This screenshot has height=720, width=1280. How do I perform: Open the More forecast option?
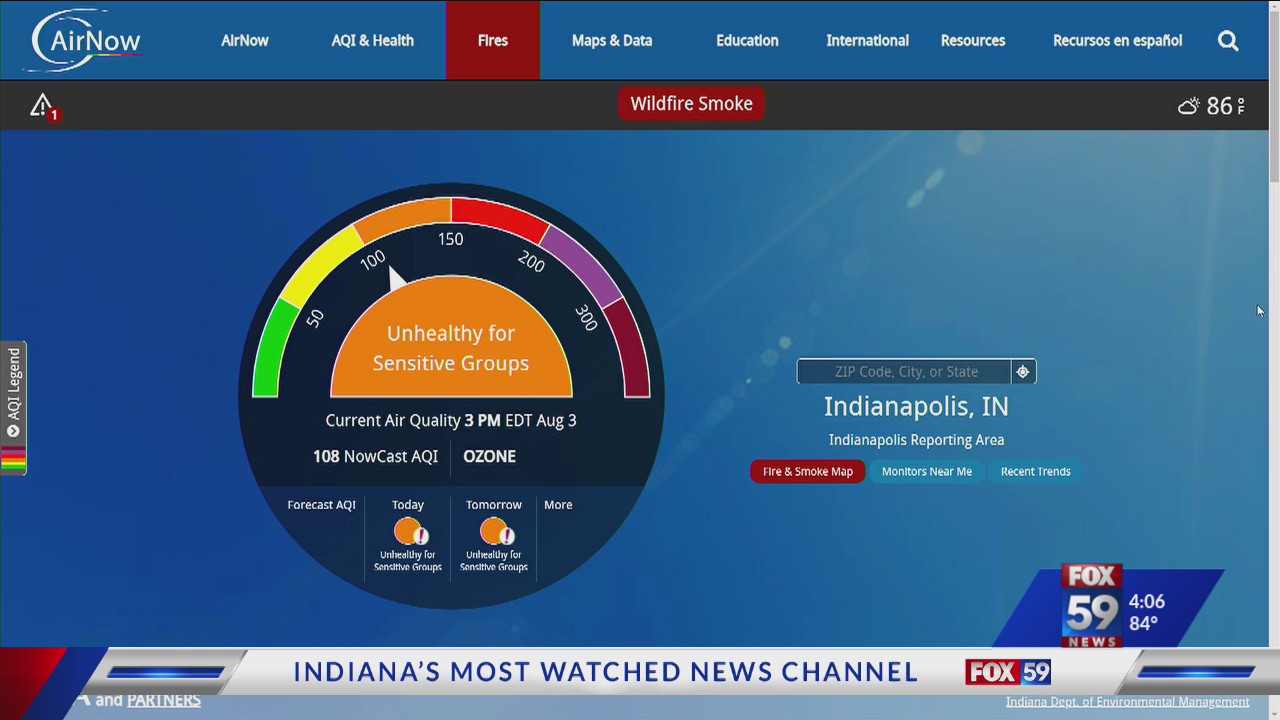pos(558,505)
